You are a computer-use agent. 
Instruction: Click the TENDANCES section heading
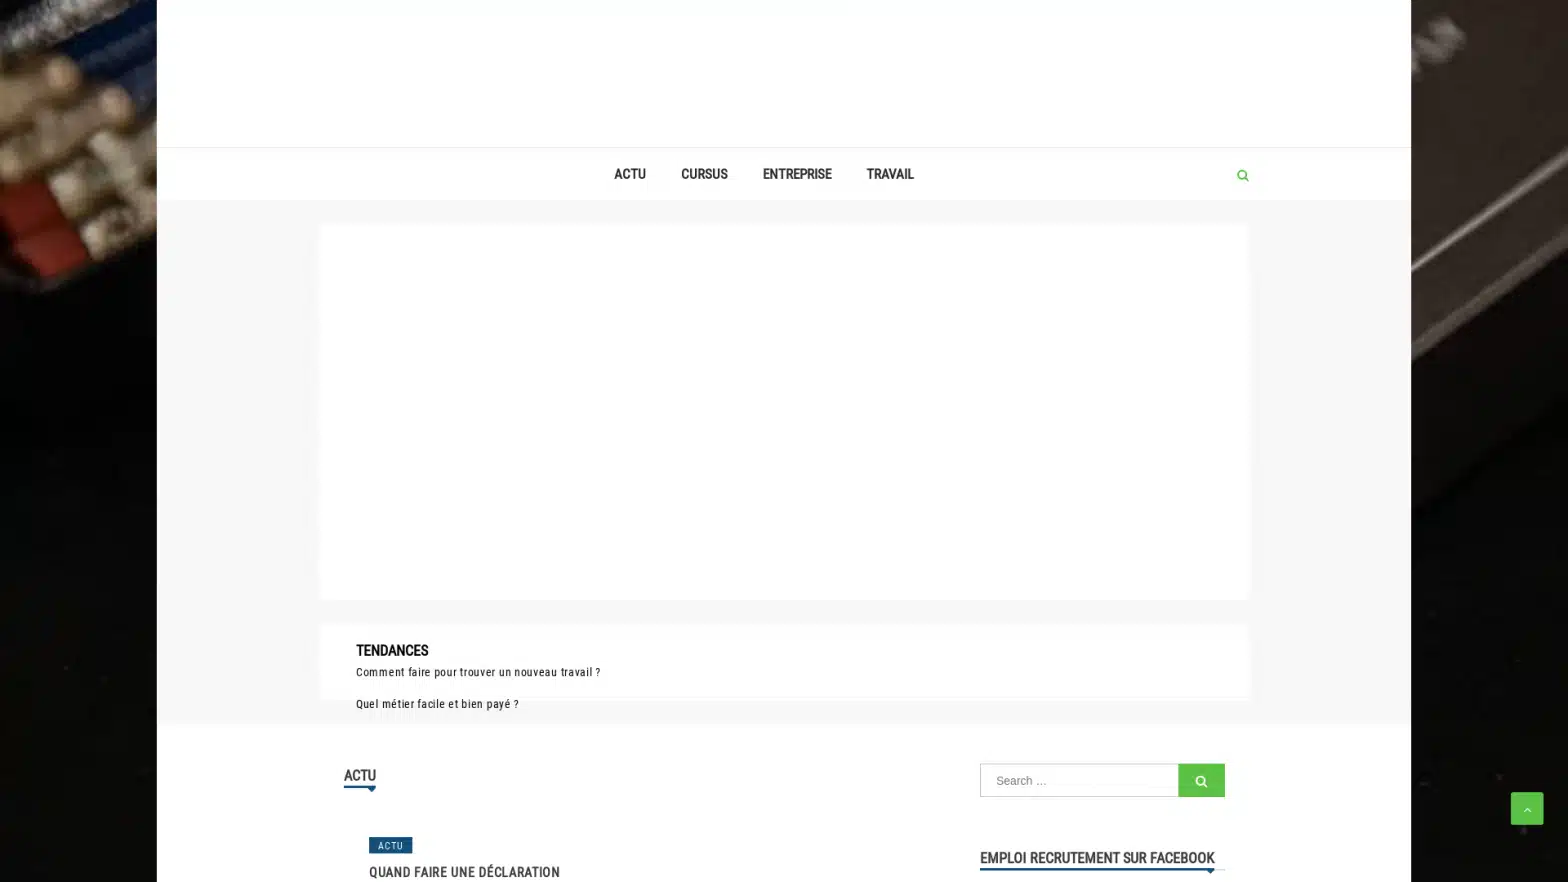point(392,650)
